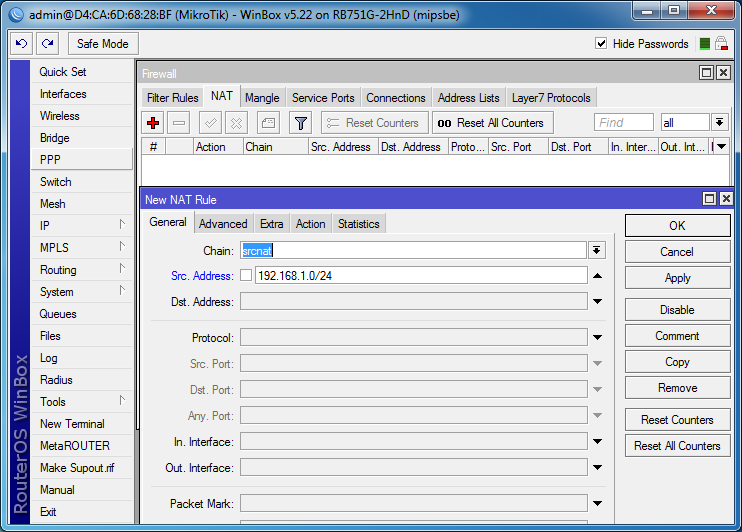Image resolution: width=742 pixels, height=532 pixels.
Task: Open the Wireless menu item
Action: (x=82, y=116)
